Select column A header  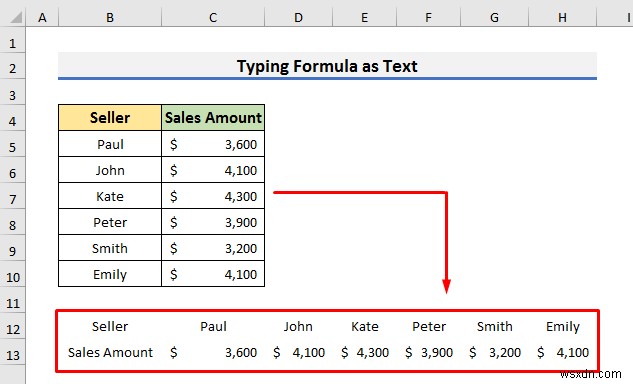[42, 17]
